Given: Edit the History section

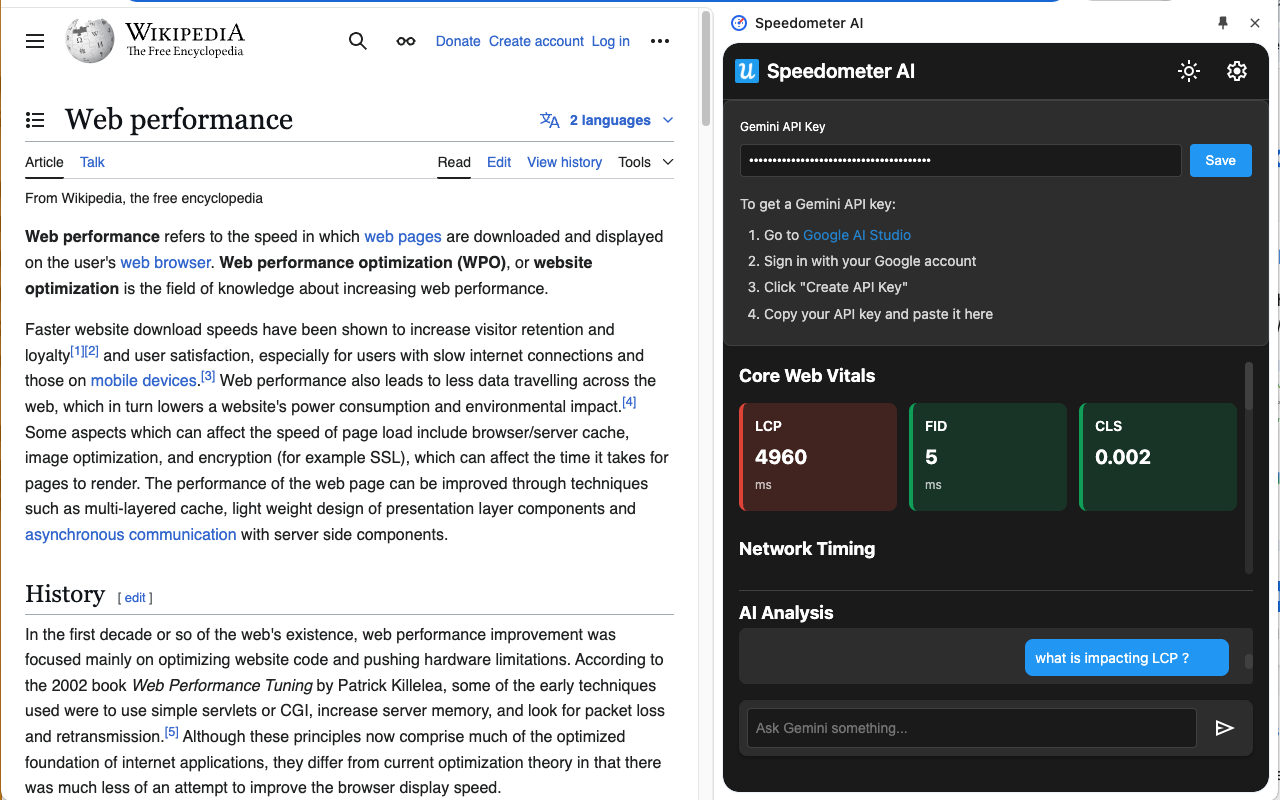Looking at the screenshot, I should [x=135, y=598].
